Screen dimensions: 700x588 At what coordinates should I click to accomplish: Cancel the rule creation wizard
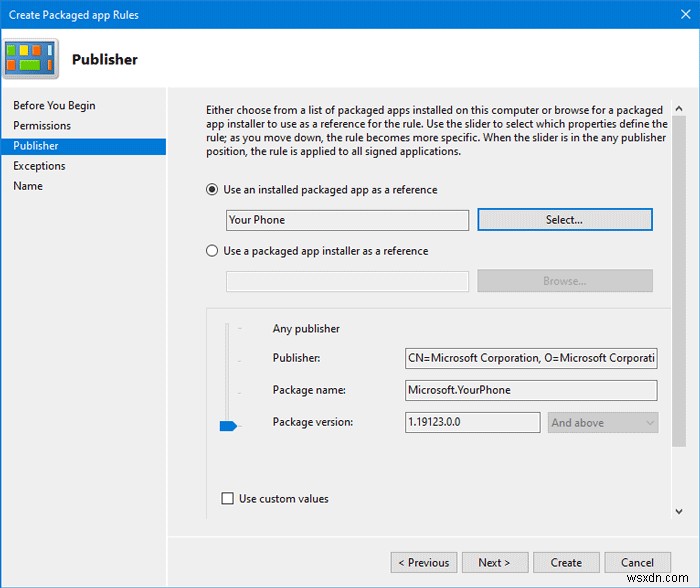(x=637, y=562)
